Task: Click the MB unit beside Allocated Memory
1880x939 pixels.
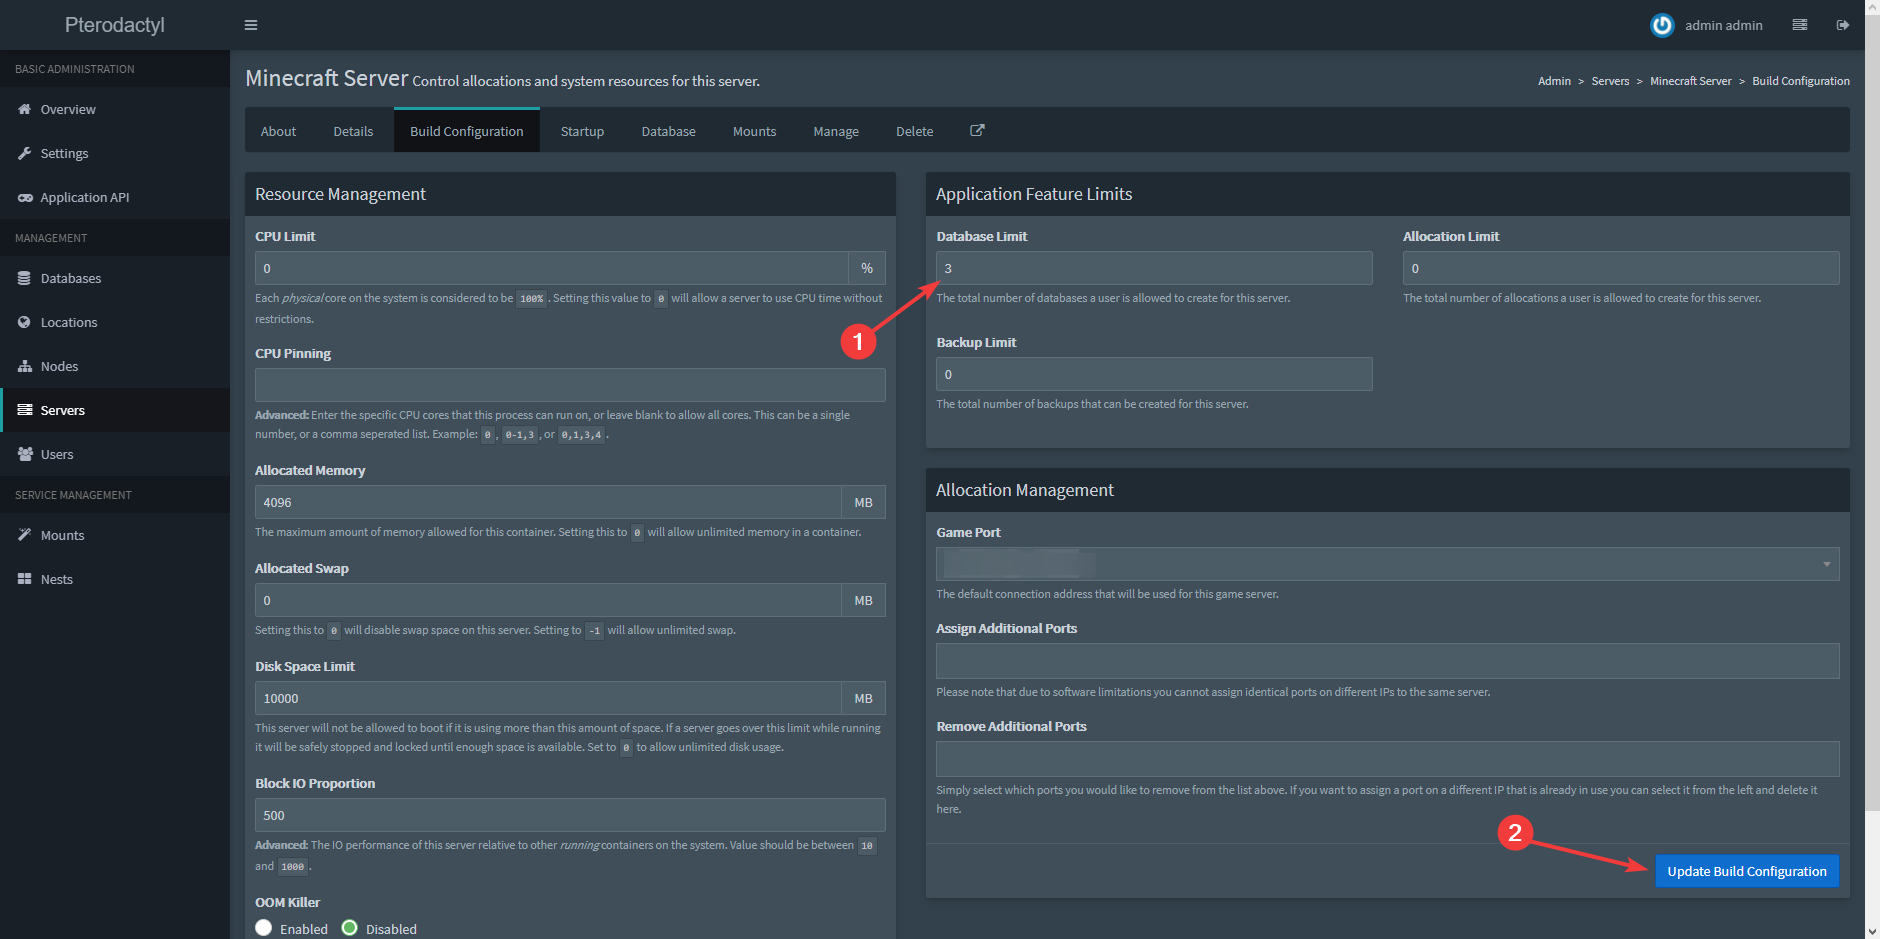Action: click(864, 502)
